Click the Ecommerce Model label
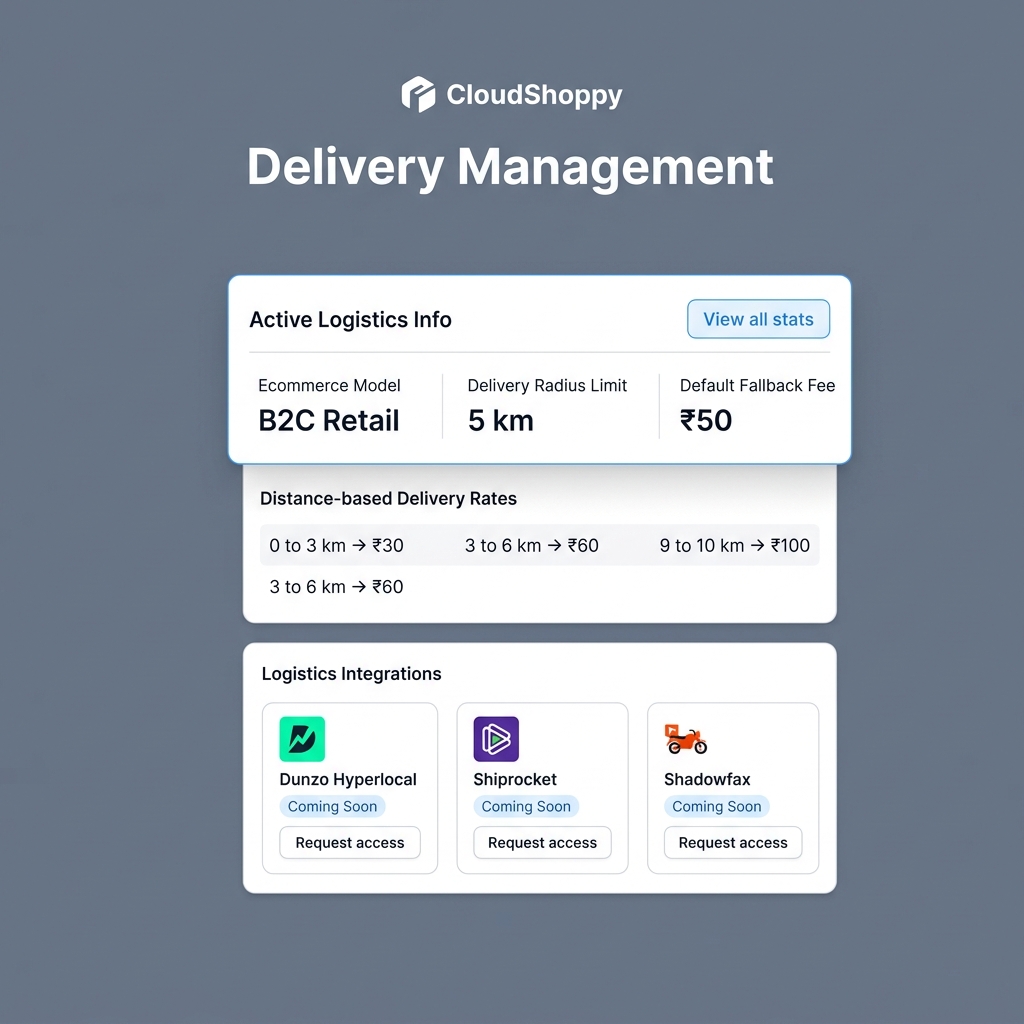Viewport: 1024px width, 1024px height. (x=329, y=385)
